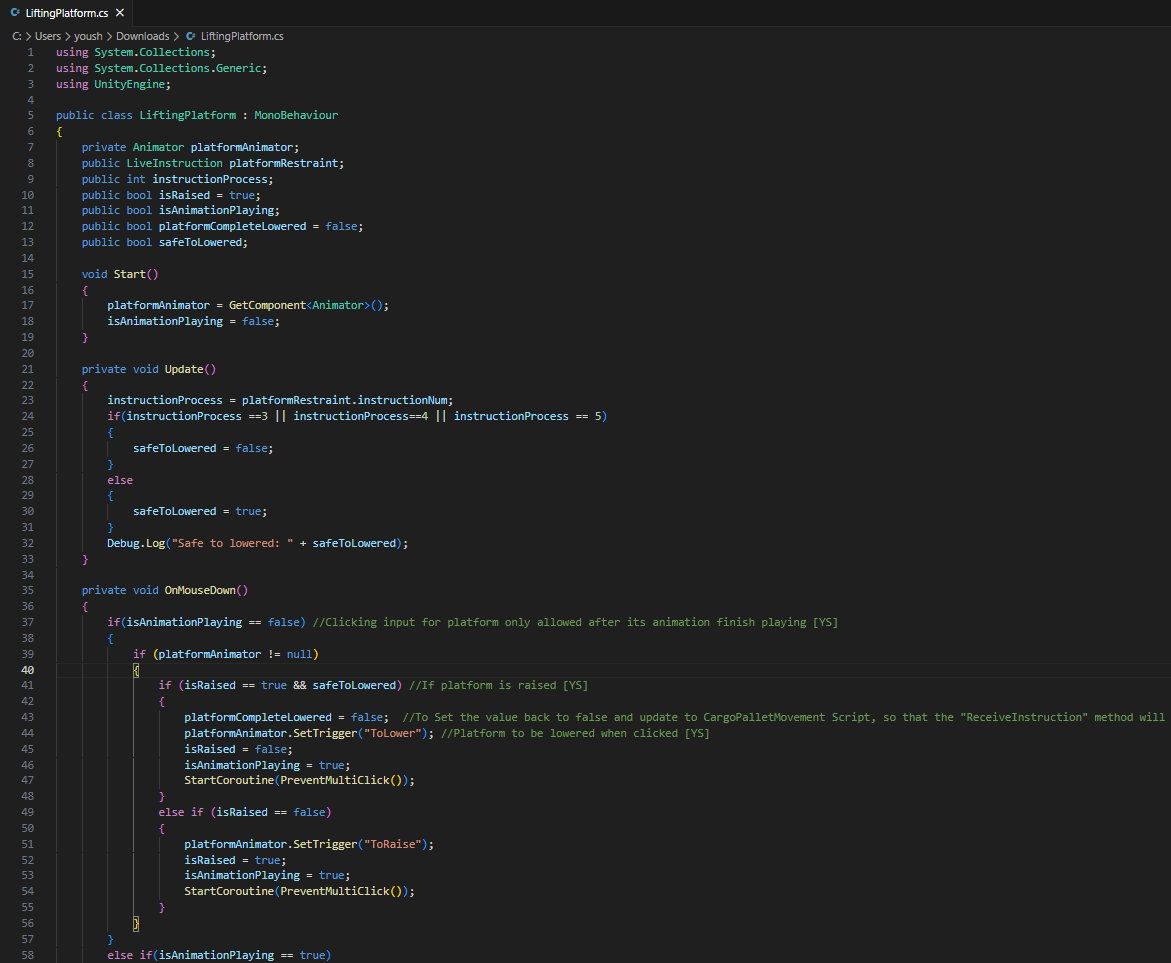1171x963 pixels.
Task: Click 'instructionProcess' in the line 9 declaration
Action: point(210,179)
